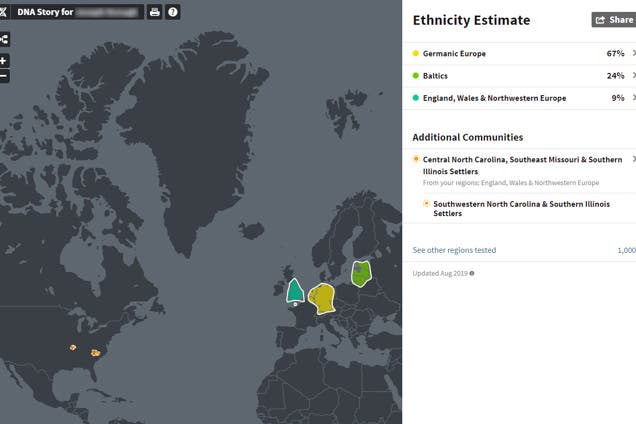The width and height of the screenshot is (636, 424).
Task: Open England, Wales & Northwestern Europe row
Action: point(519,98)
